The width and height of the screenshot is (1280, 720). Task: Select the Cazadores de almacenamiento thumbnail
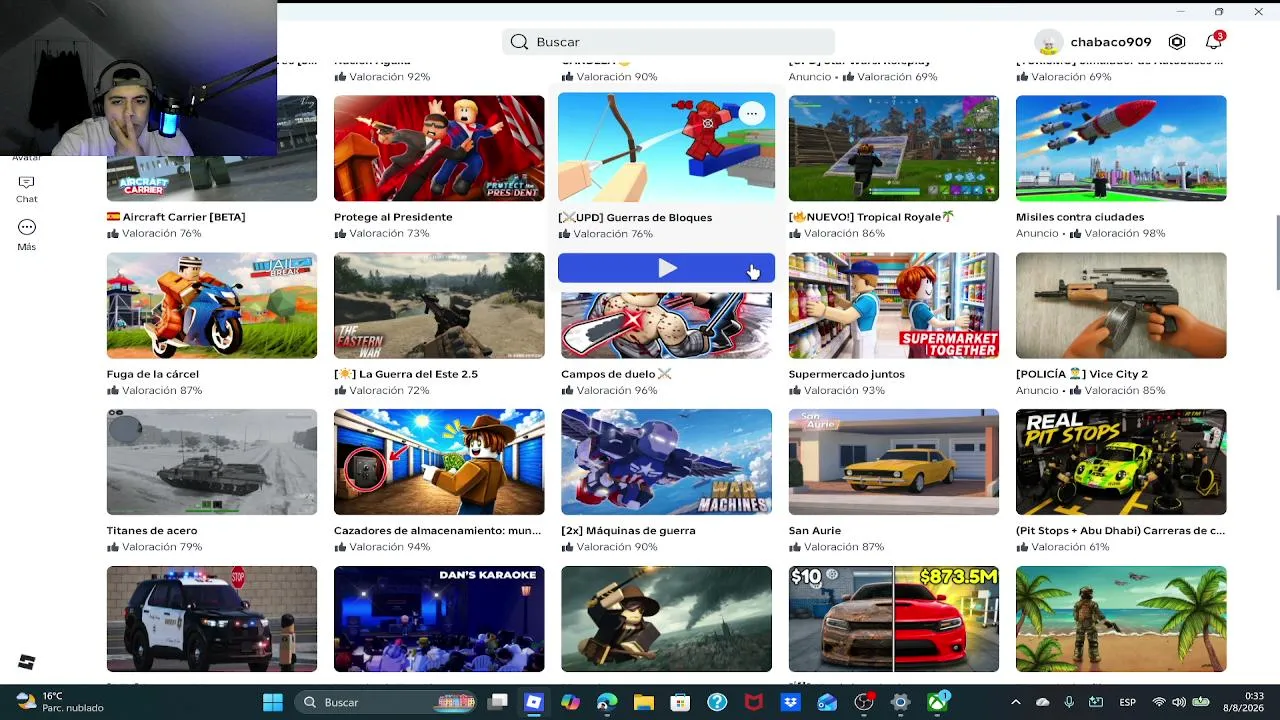click(x=439, y=462)
